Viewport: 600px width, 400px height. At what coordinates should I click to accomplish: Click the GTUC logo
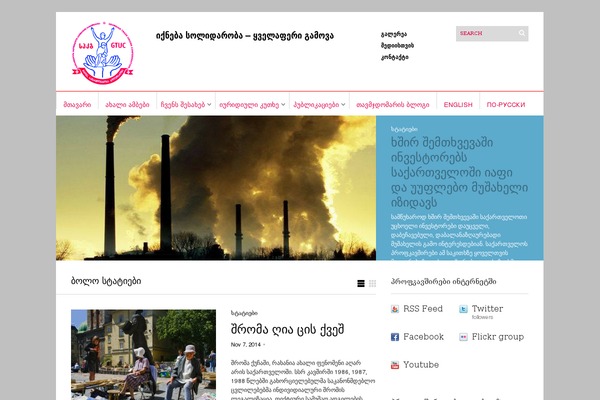tap(103, 53)
